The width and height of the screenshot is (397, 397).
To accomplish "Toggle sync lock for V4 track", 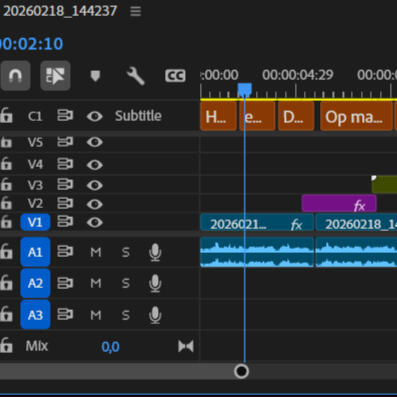I will click(65, 164).
